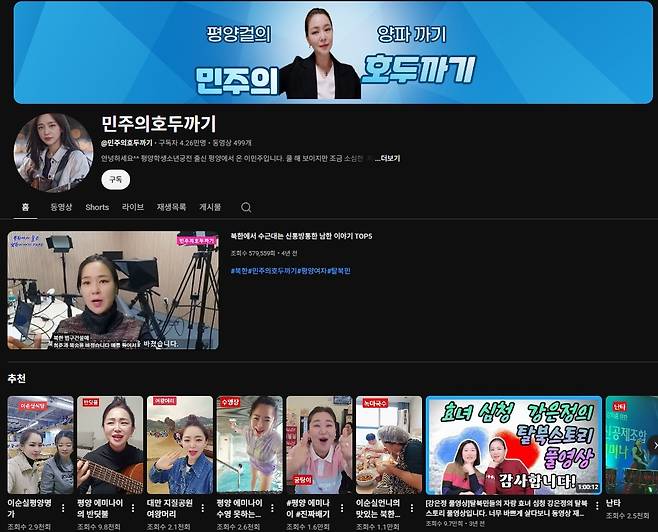
Task: Open options menu for 이순실언니의 맛있는 북한 short
Action: tap(412, 508)
